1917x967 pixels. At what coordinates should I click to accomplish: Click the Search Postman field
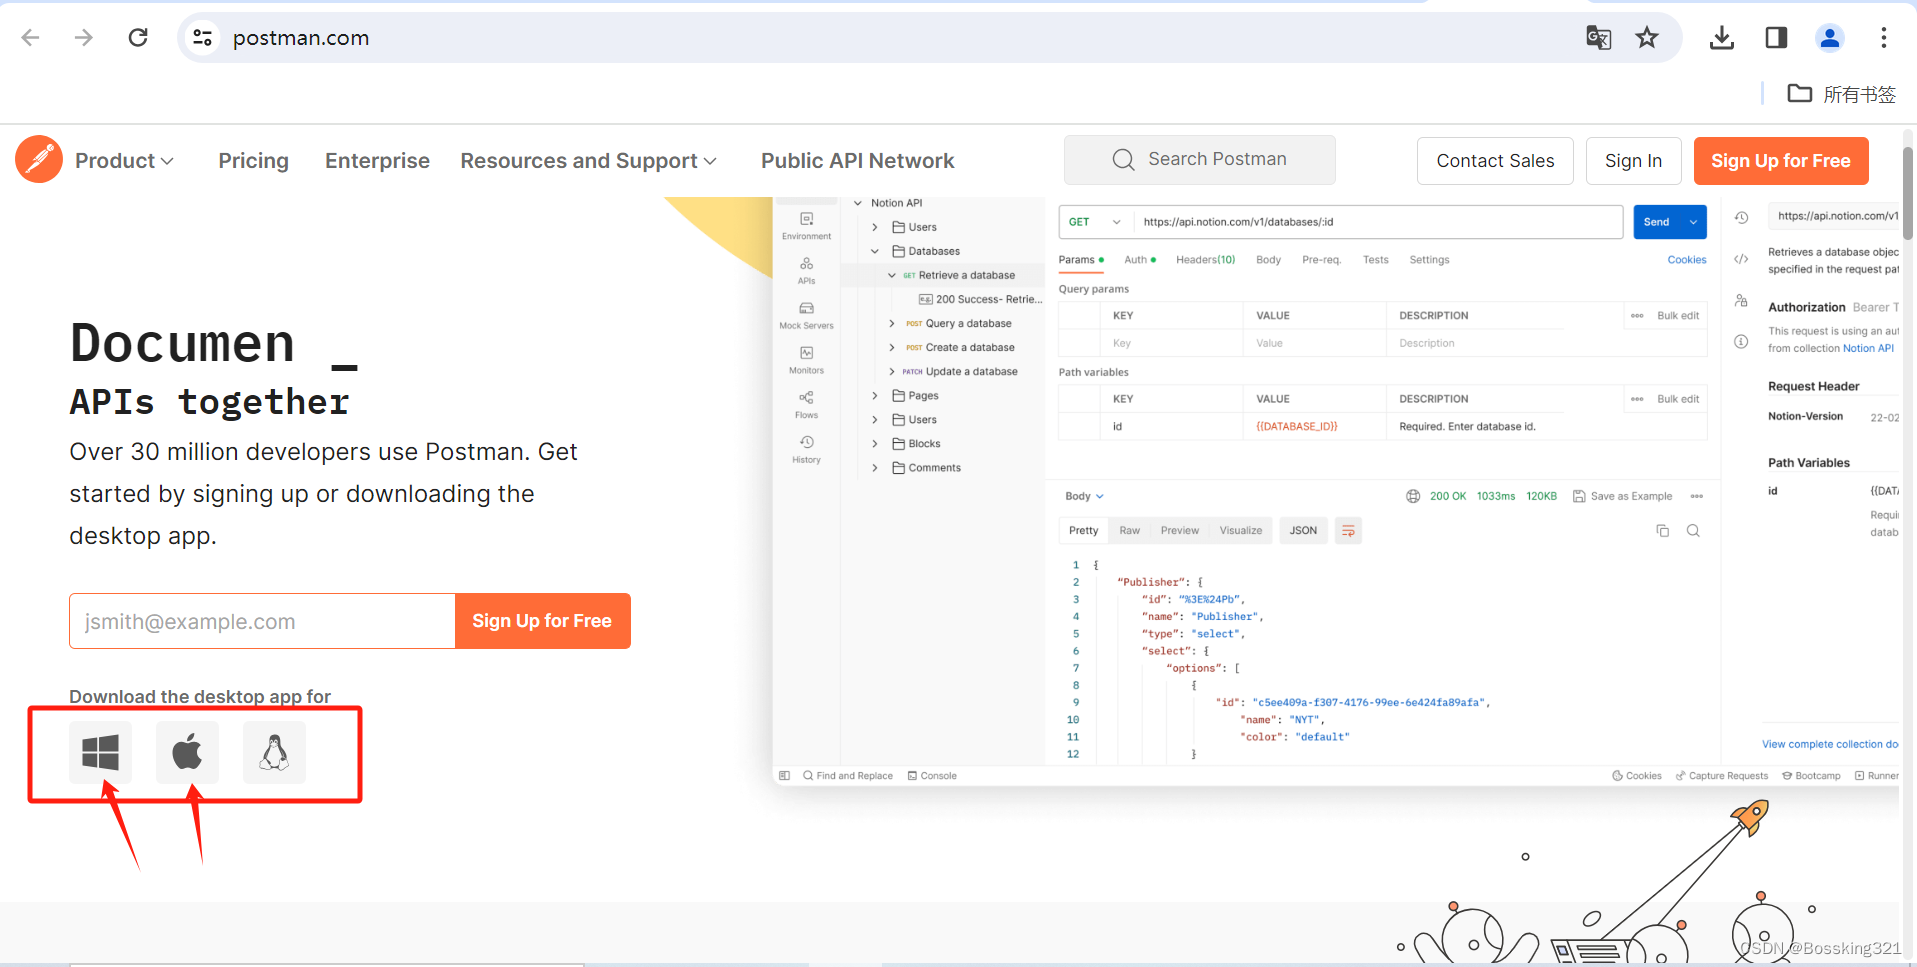click(1199, 160)
